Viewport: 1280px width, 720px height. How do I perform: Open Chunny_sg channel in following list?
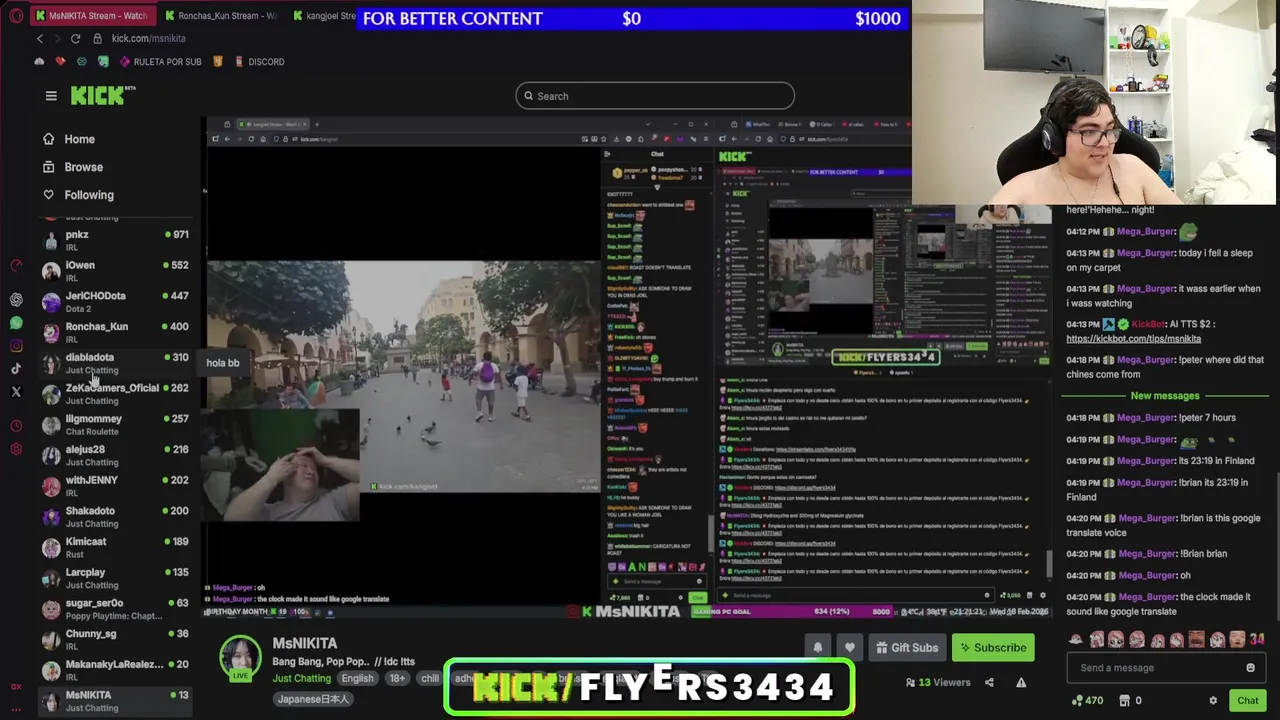(x=115, y=639)
